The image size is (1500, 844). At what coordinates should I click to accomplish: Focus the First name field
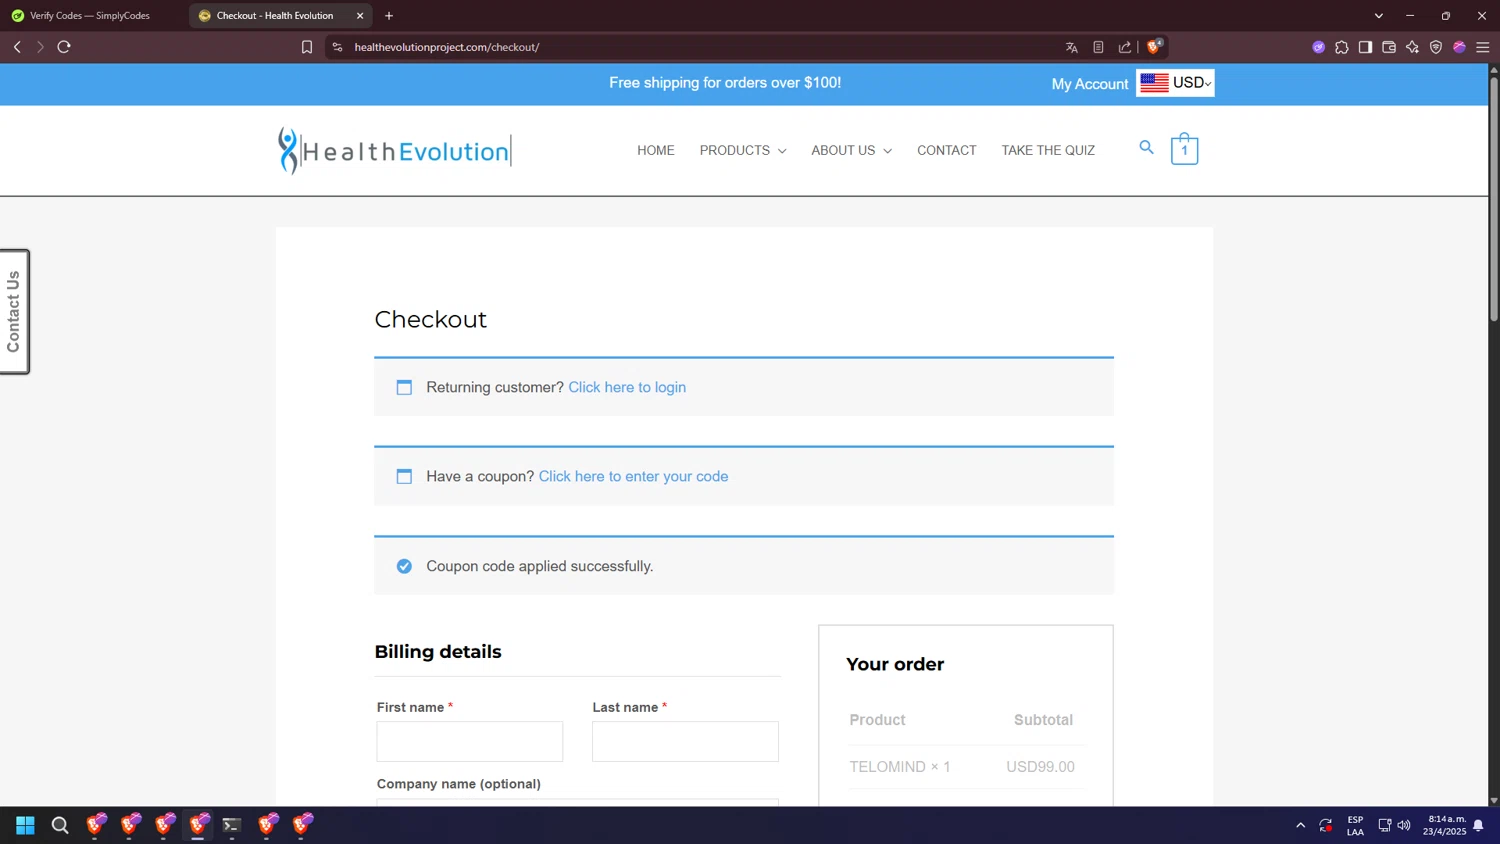470,742
